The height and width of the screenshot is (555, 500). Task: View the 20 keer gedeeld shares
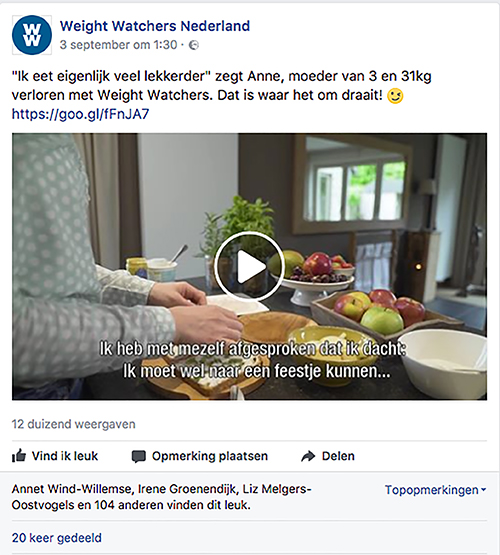click(57, 538)
